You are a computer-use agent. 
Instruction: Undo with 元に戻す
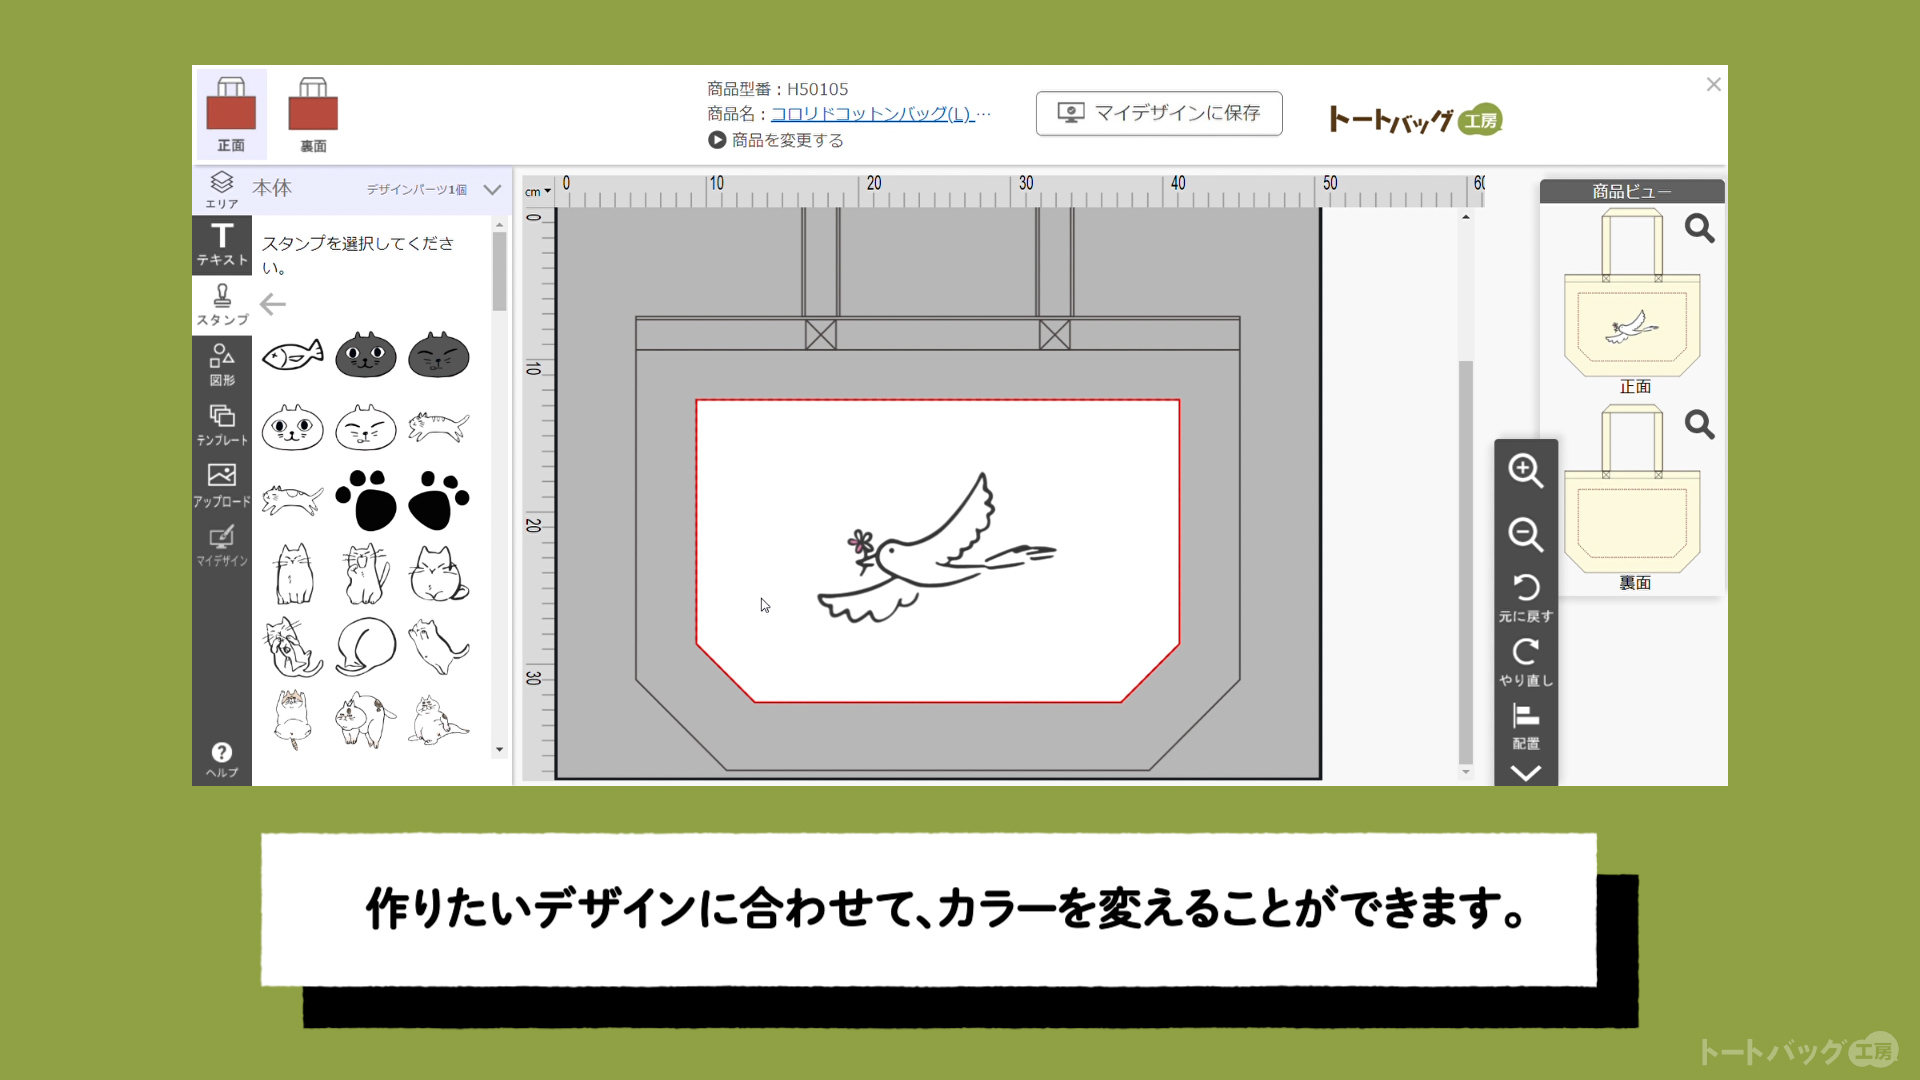click(1526, 598)
